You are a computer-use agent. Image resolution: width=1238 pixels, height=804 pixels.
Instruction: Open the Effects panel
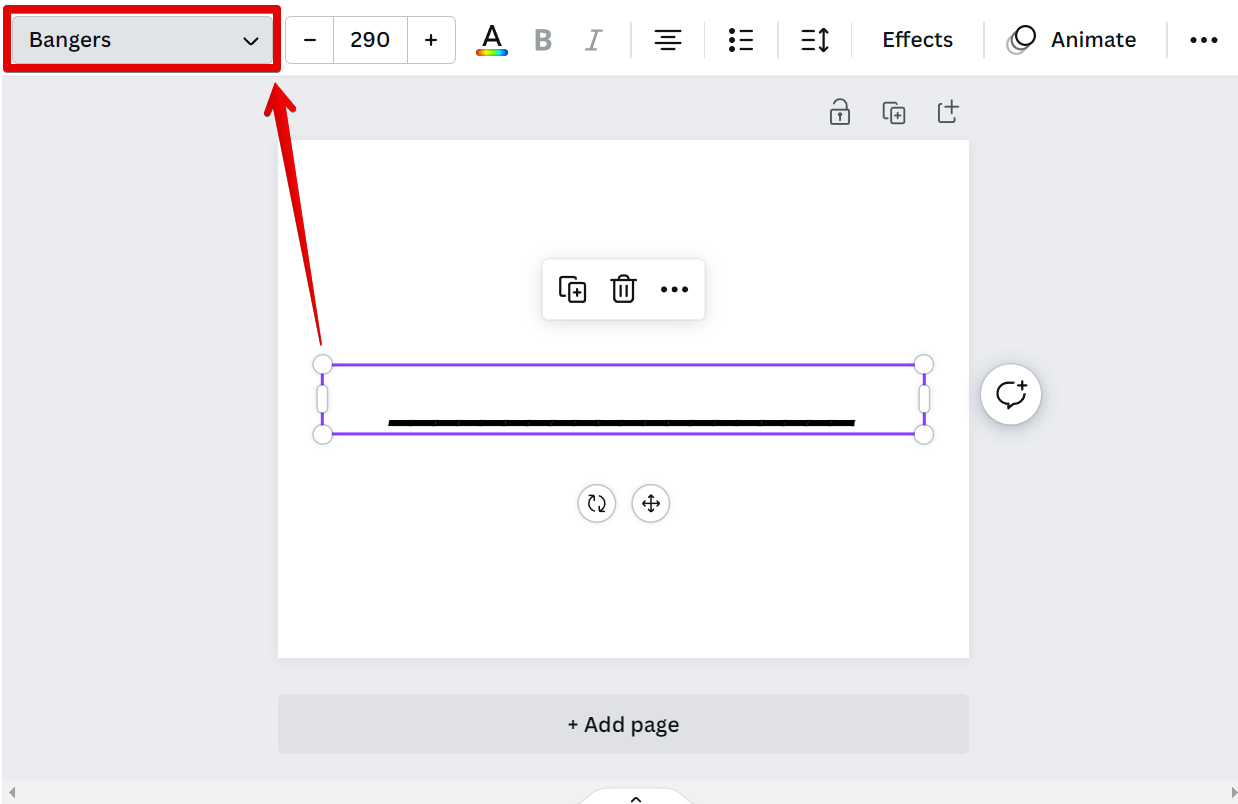[x=917, y=40]
